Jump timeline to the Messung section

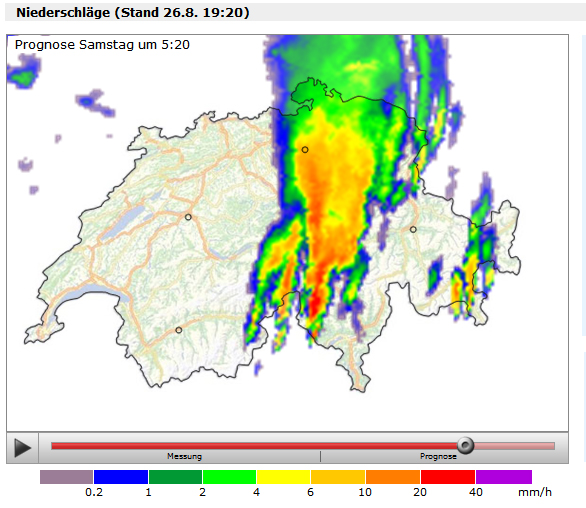pyautogui.click(x=184, y=456)
